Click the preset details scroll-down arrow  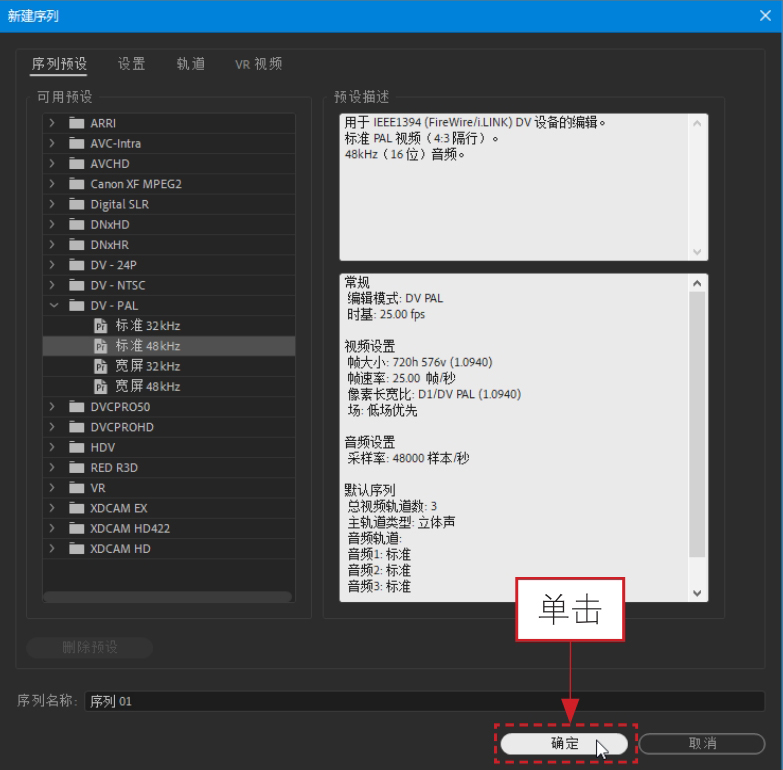point(697,593)
